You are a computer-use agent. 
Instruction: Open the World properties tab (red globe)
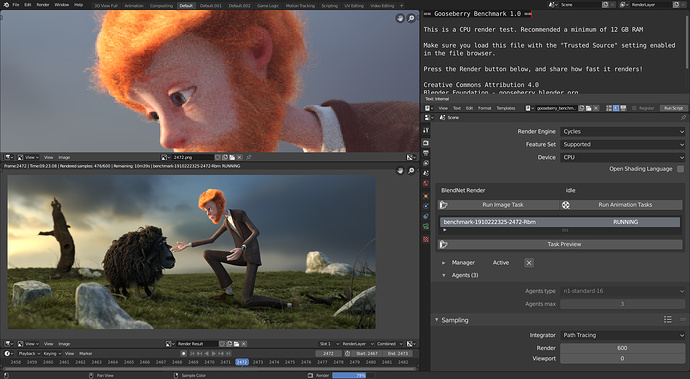click(426, 184)
